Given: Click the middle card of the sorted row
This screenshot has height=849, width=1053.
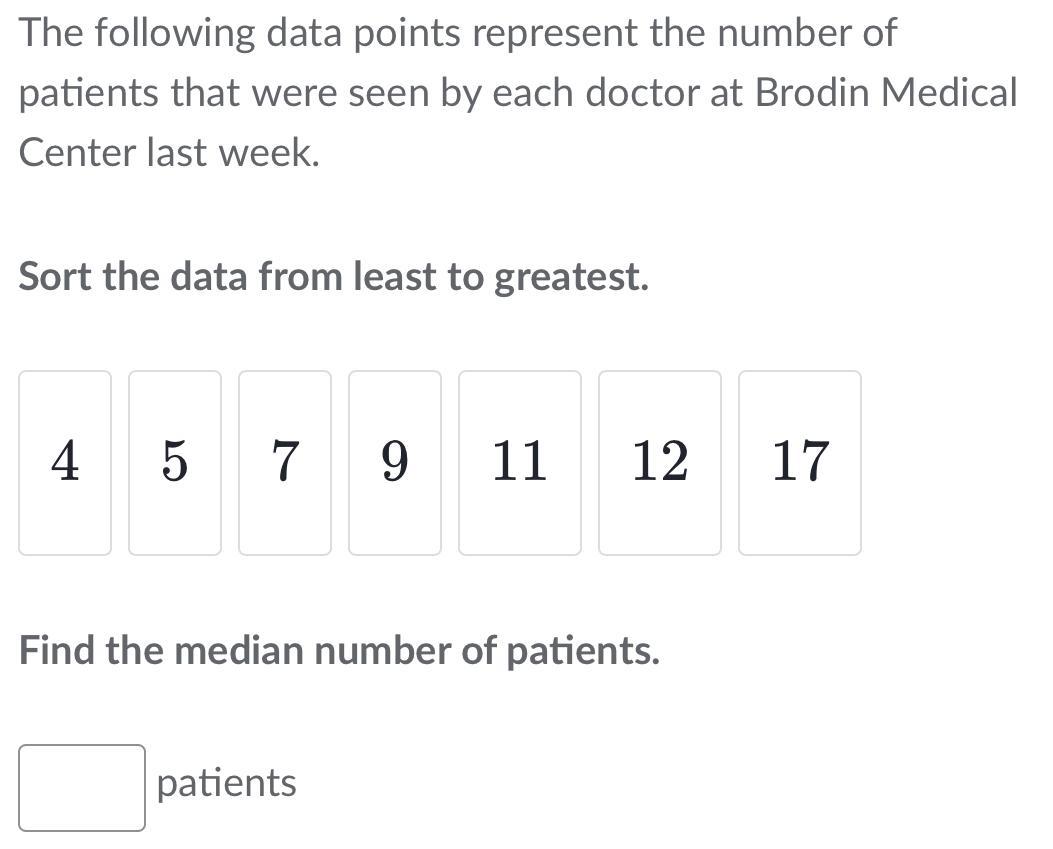Looking at the screenshot, I should (395, 462).
